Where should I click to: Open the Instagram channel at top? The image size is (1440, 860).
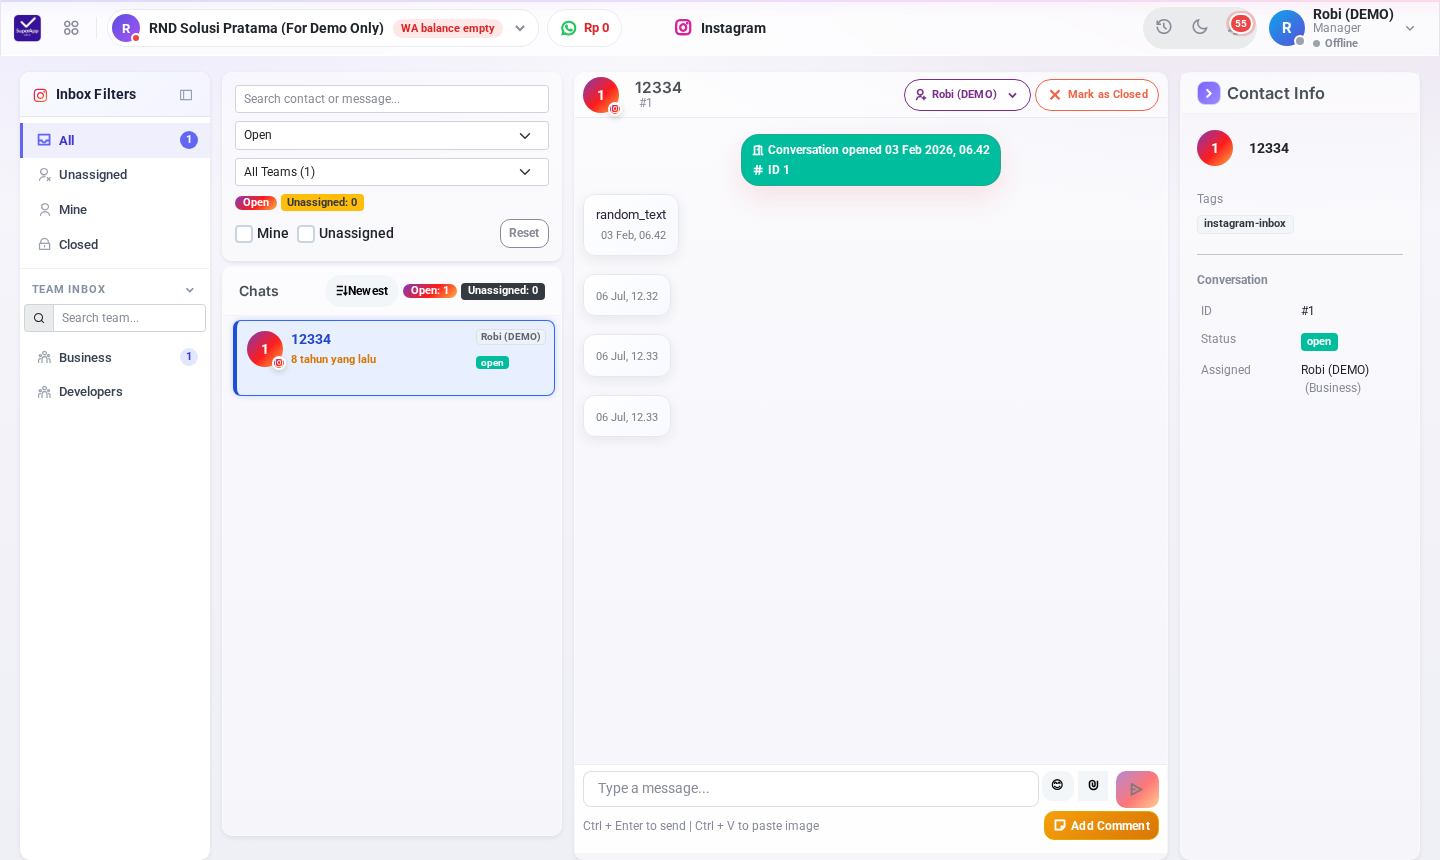pos(721,28)
